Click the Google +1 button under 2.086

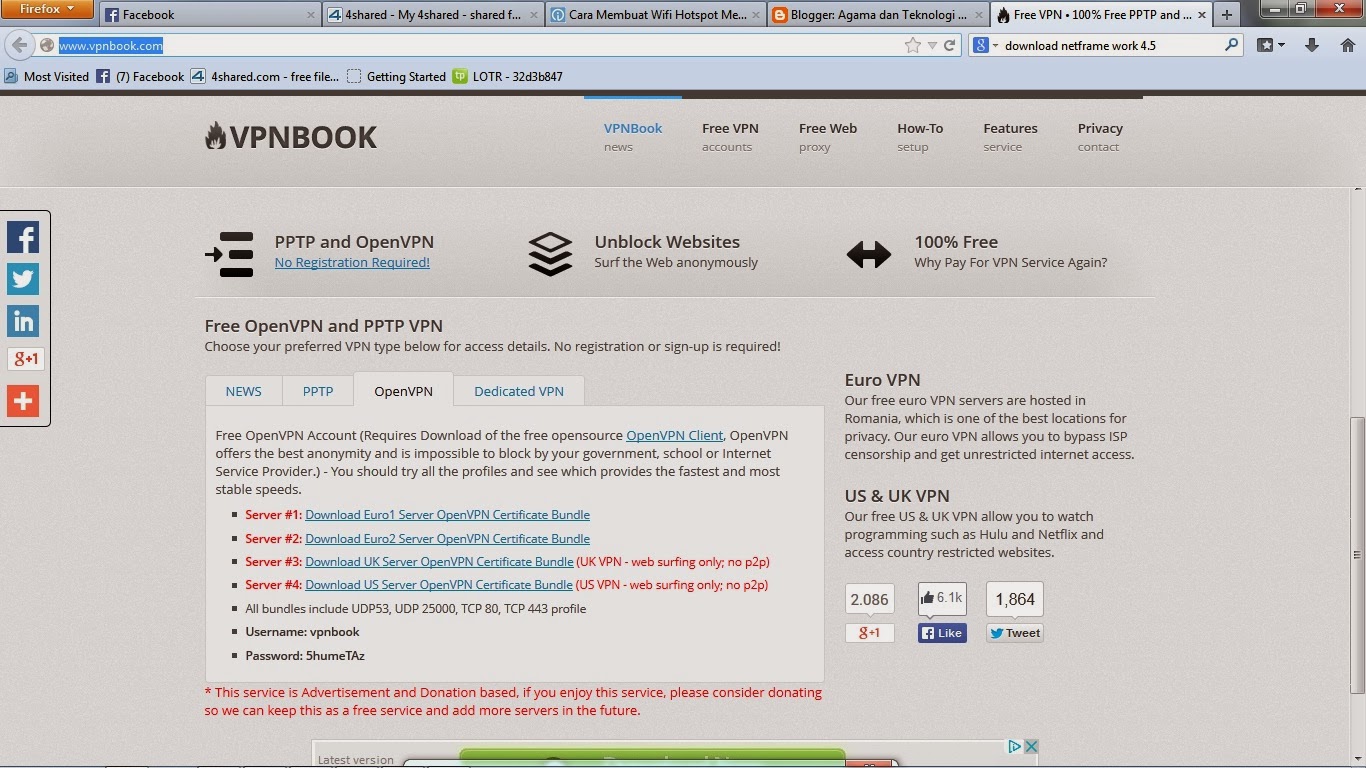(x=869, y=633)
